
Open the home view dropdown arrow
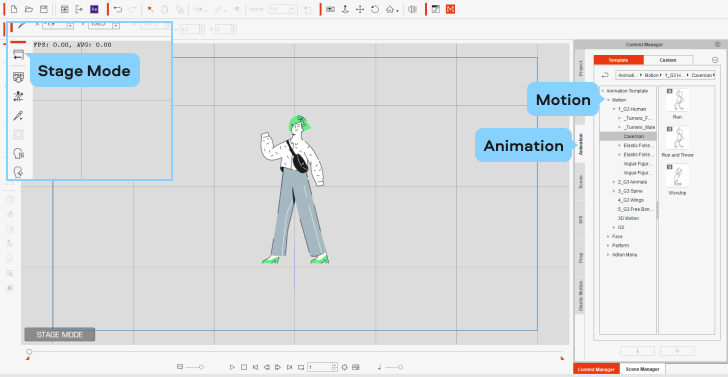coord(397,11)
